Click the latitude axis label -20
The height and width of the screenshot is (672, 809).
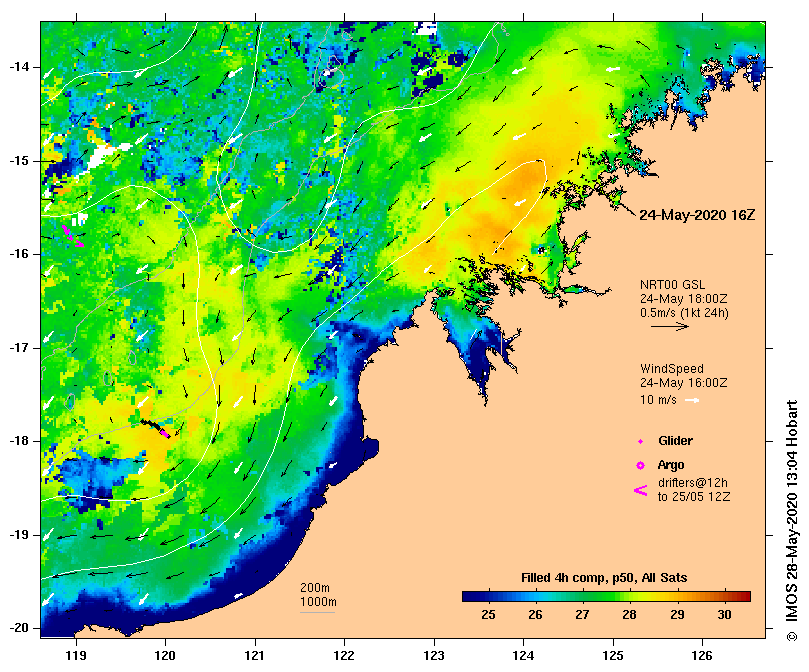tap(20, 628)
